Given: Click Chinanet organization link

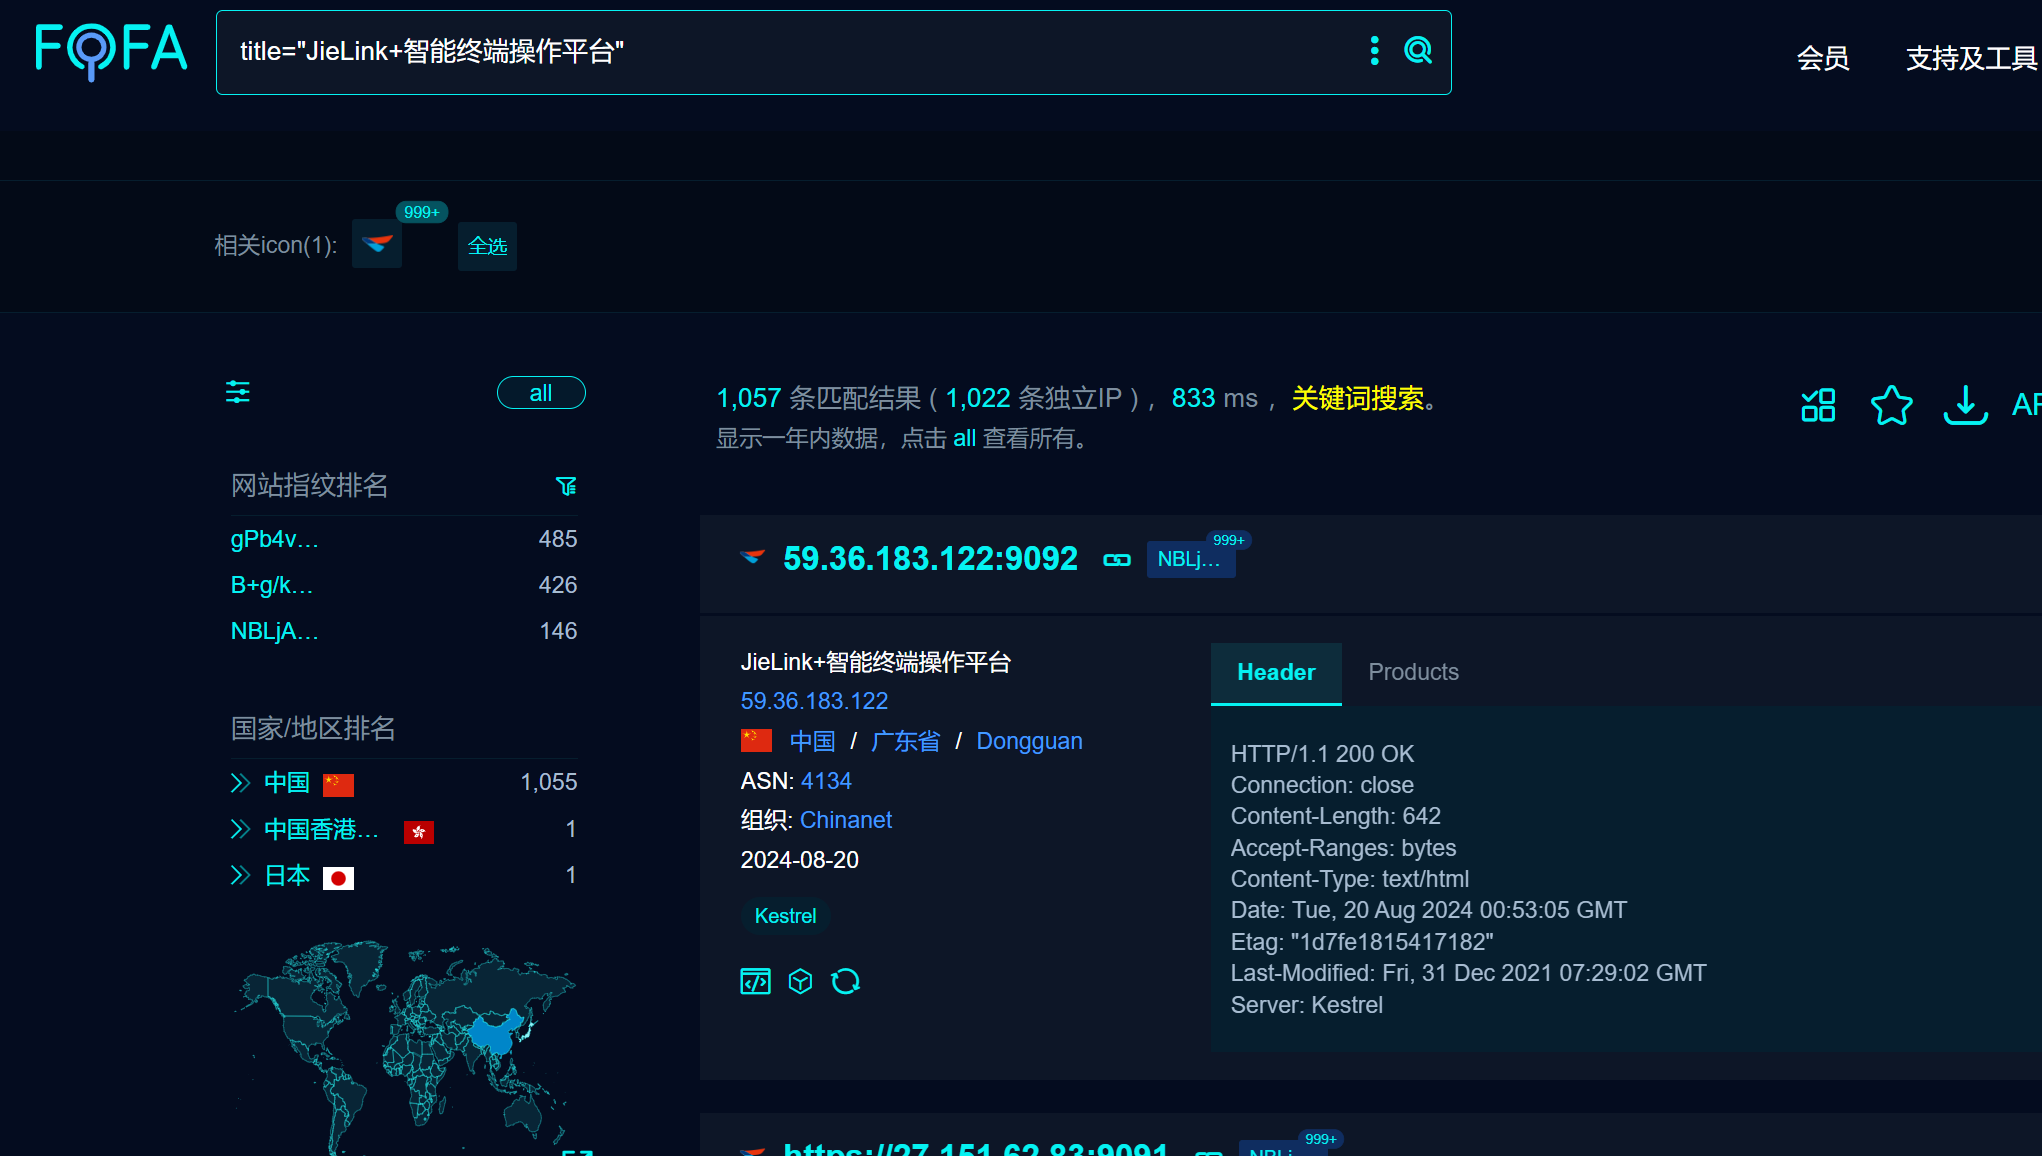Looking at the screenshot, I should [x=846, y=820].
